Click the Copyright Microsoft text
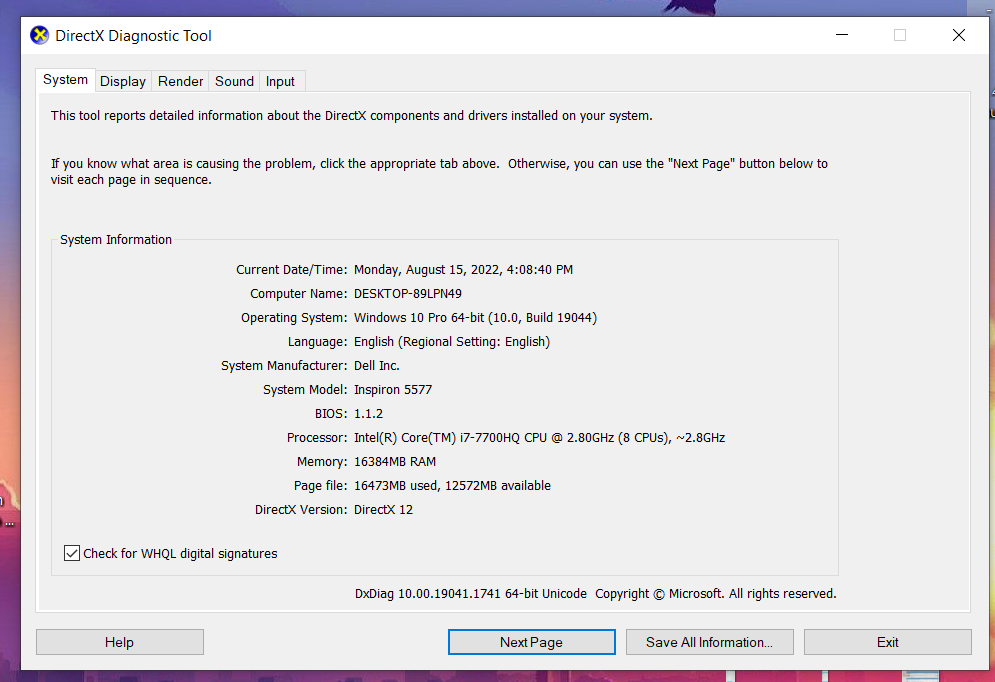 tap(716, 594)
